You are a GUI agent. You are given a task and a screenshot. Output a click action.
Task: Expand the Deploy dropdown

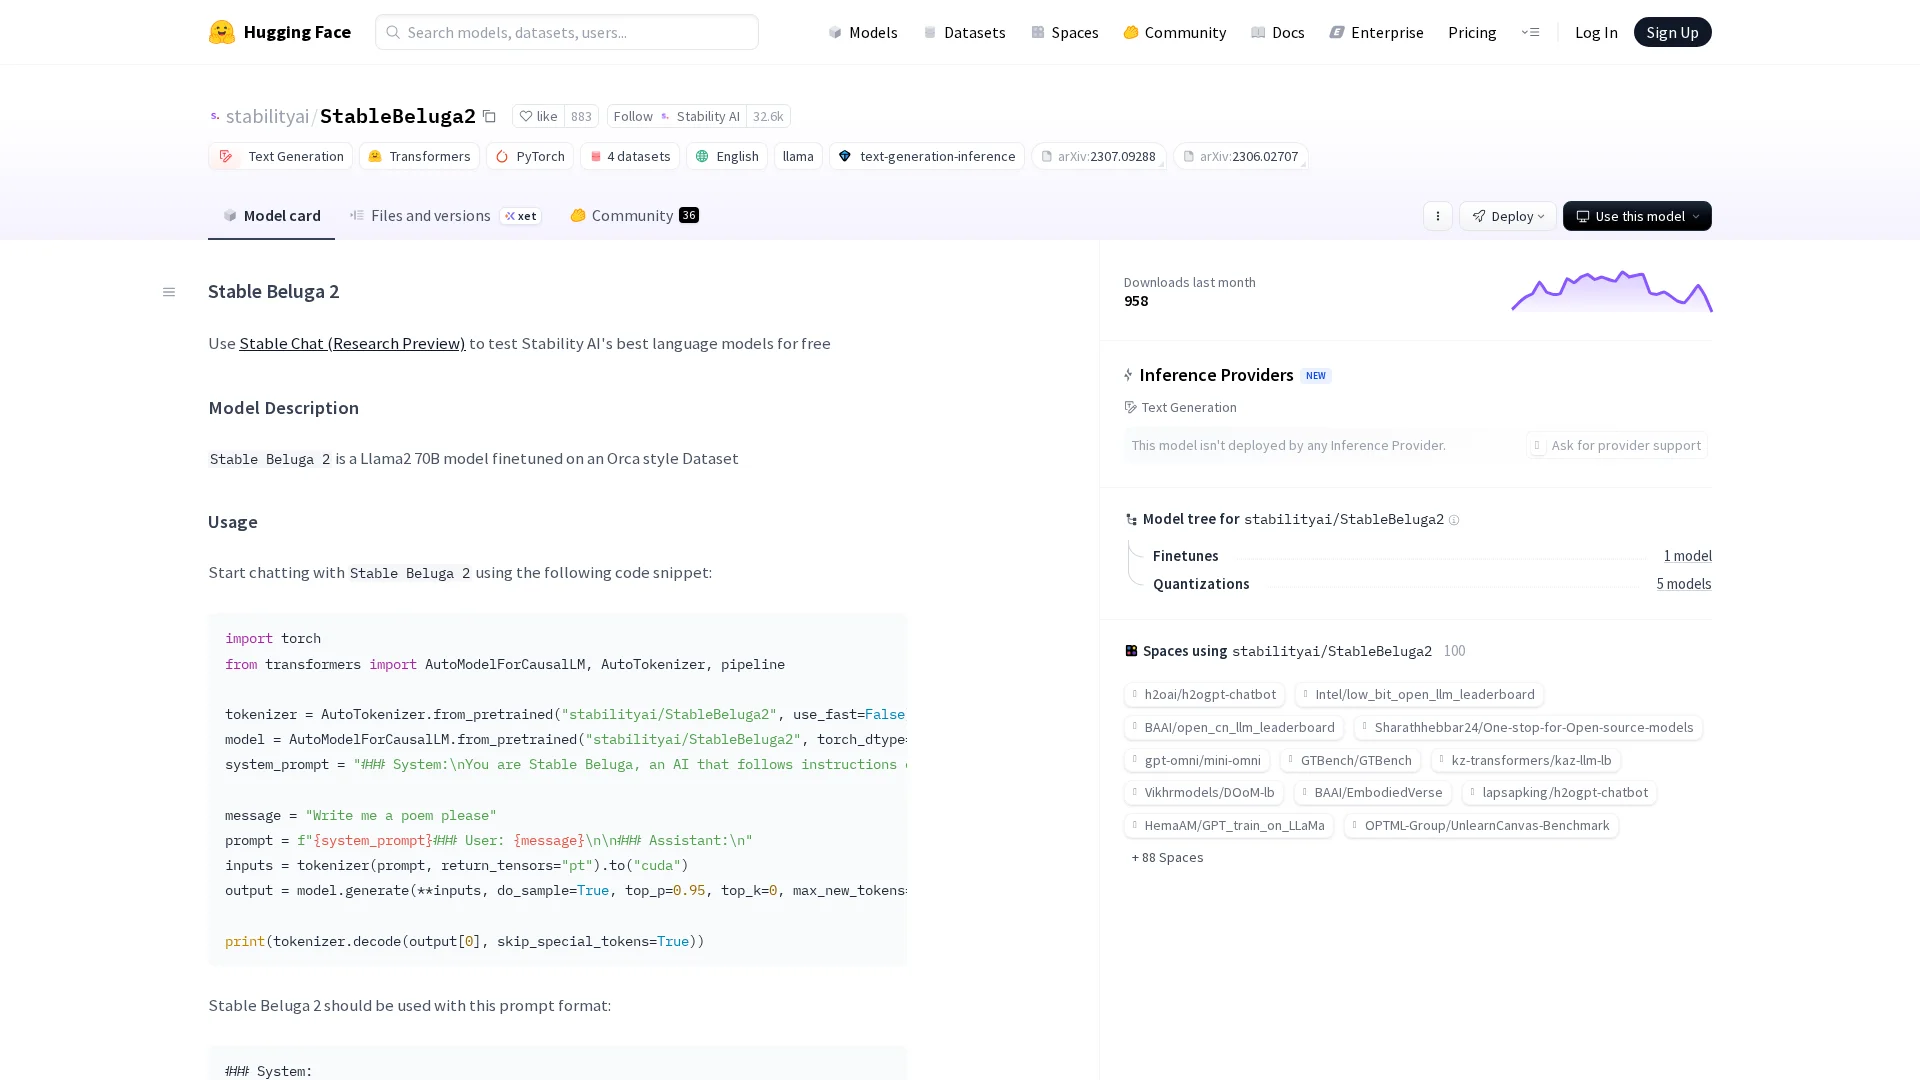coord(1507,216)
